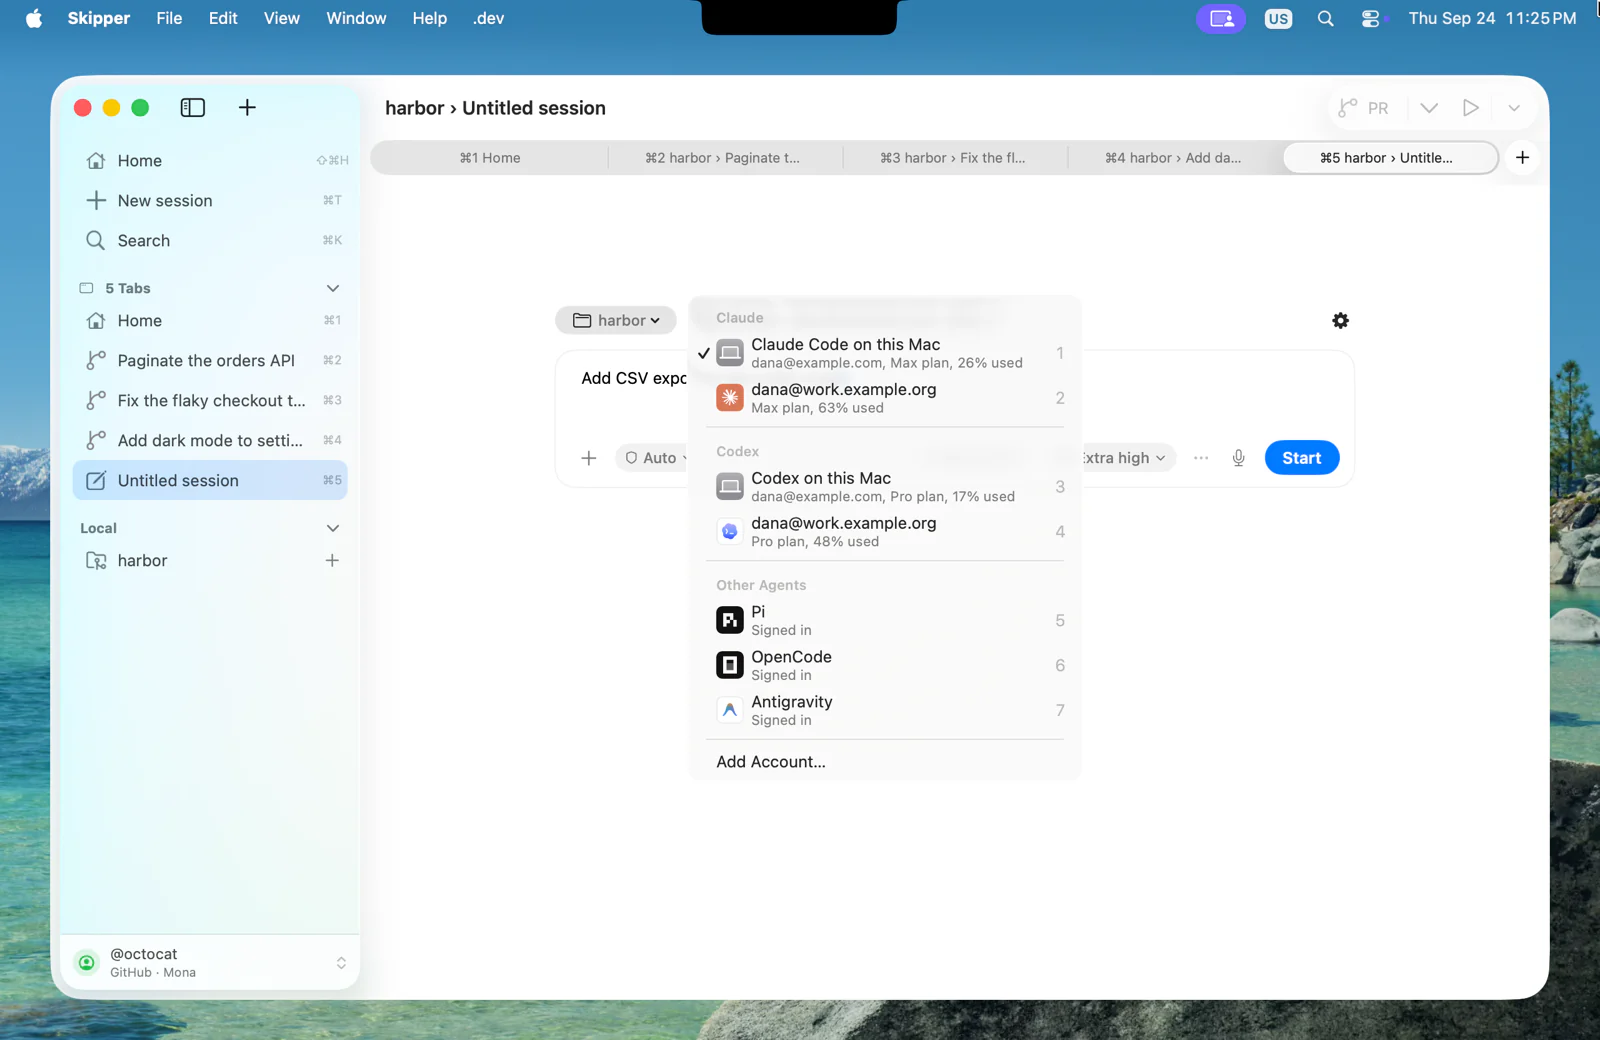
Task: Open the three-dot more options icon
Action: click(1201, 458)
